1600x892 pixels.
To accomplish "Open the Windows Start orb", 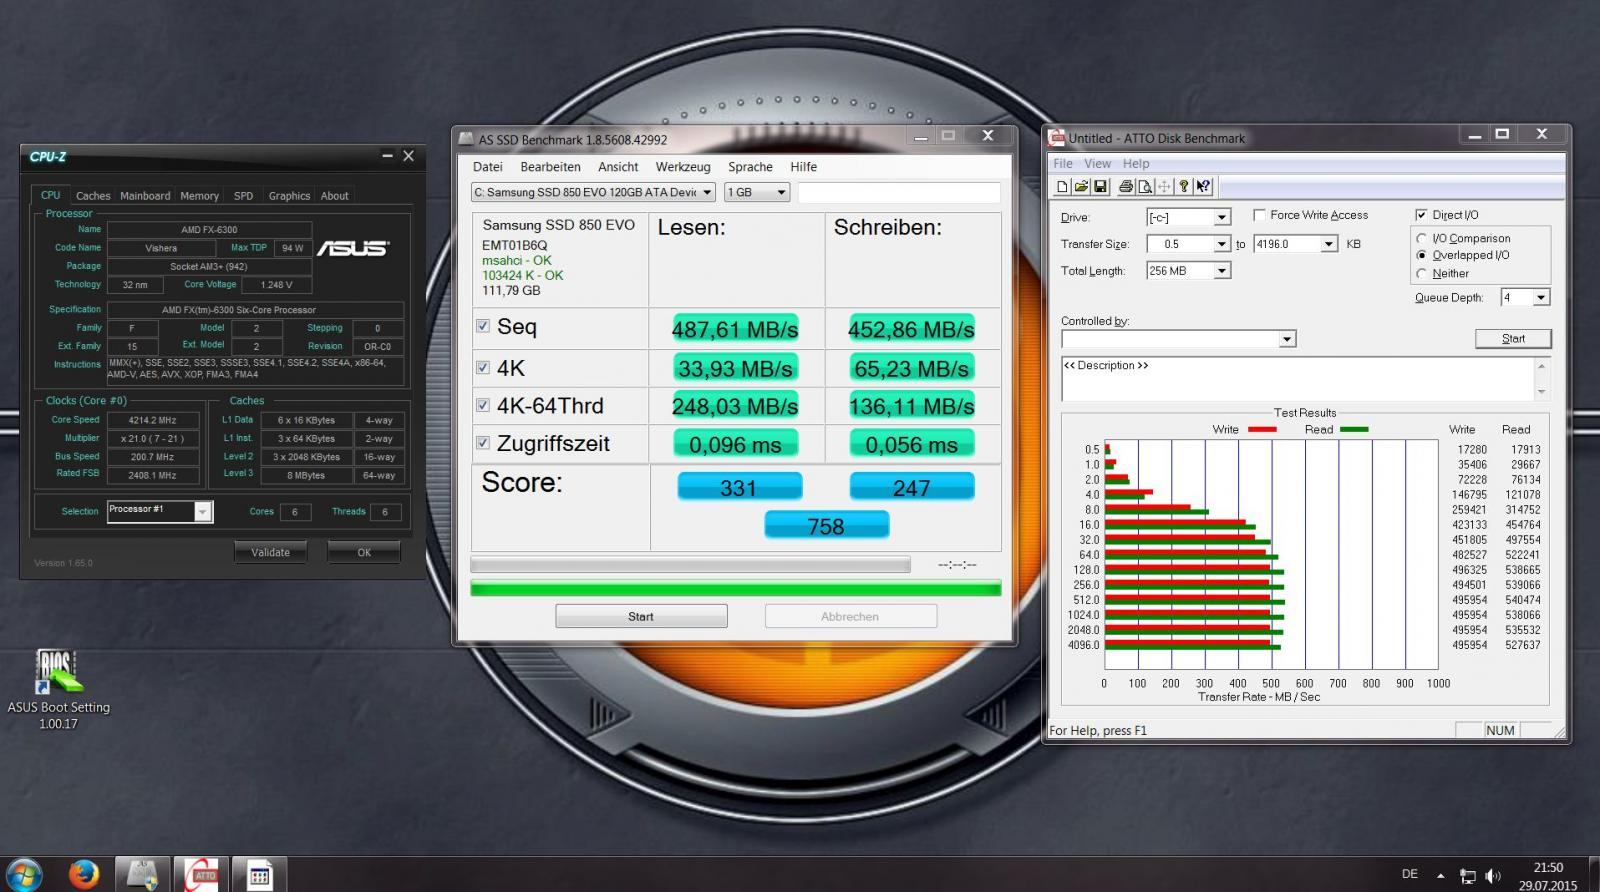I will [24, 874].
